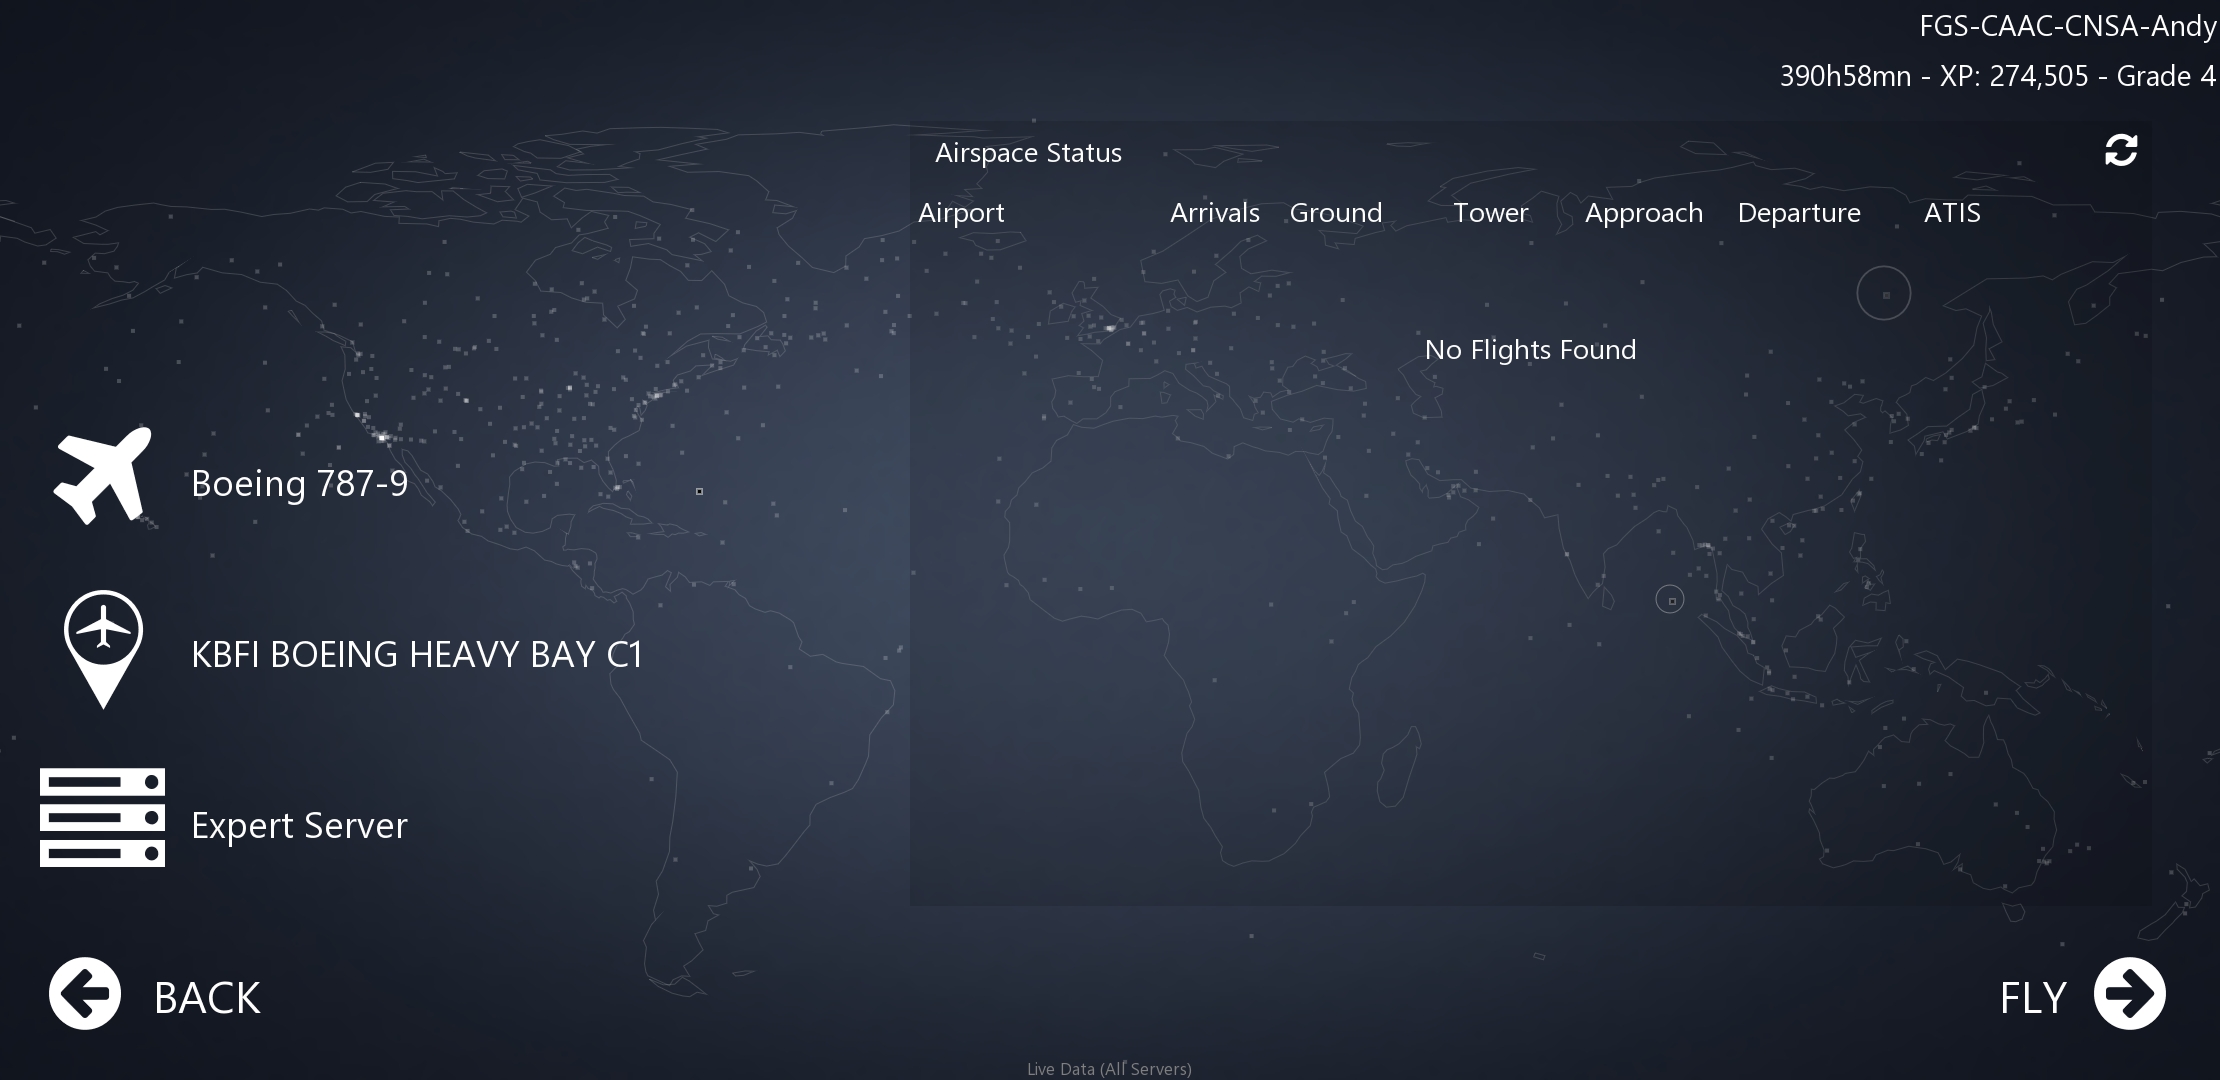Click the airplane aircraft selection icon

tap(103, 476)
